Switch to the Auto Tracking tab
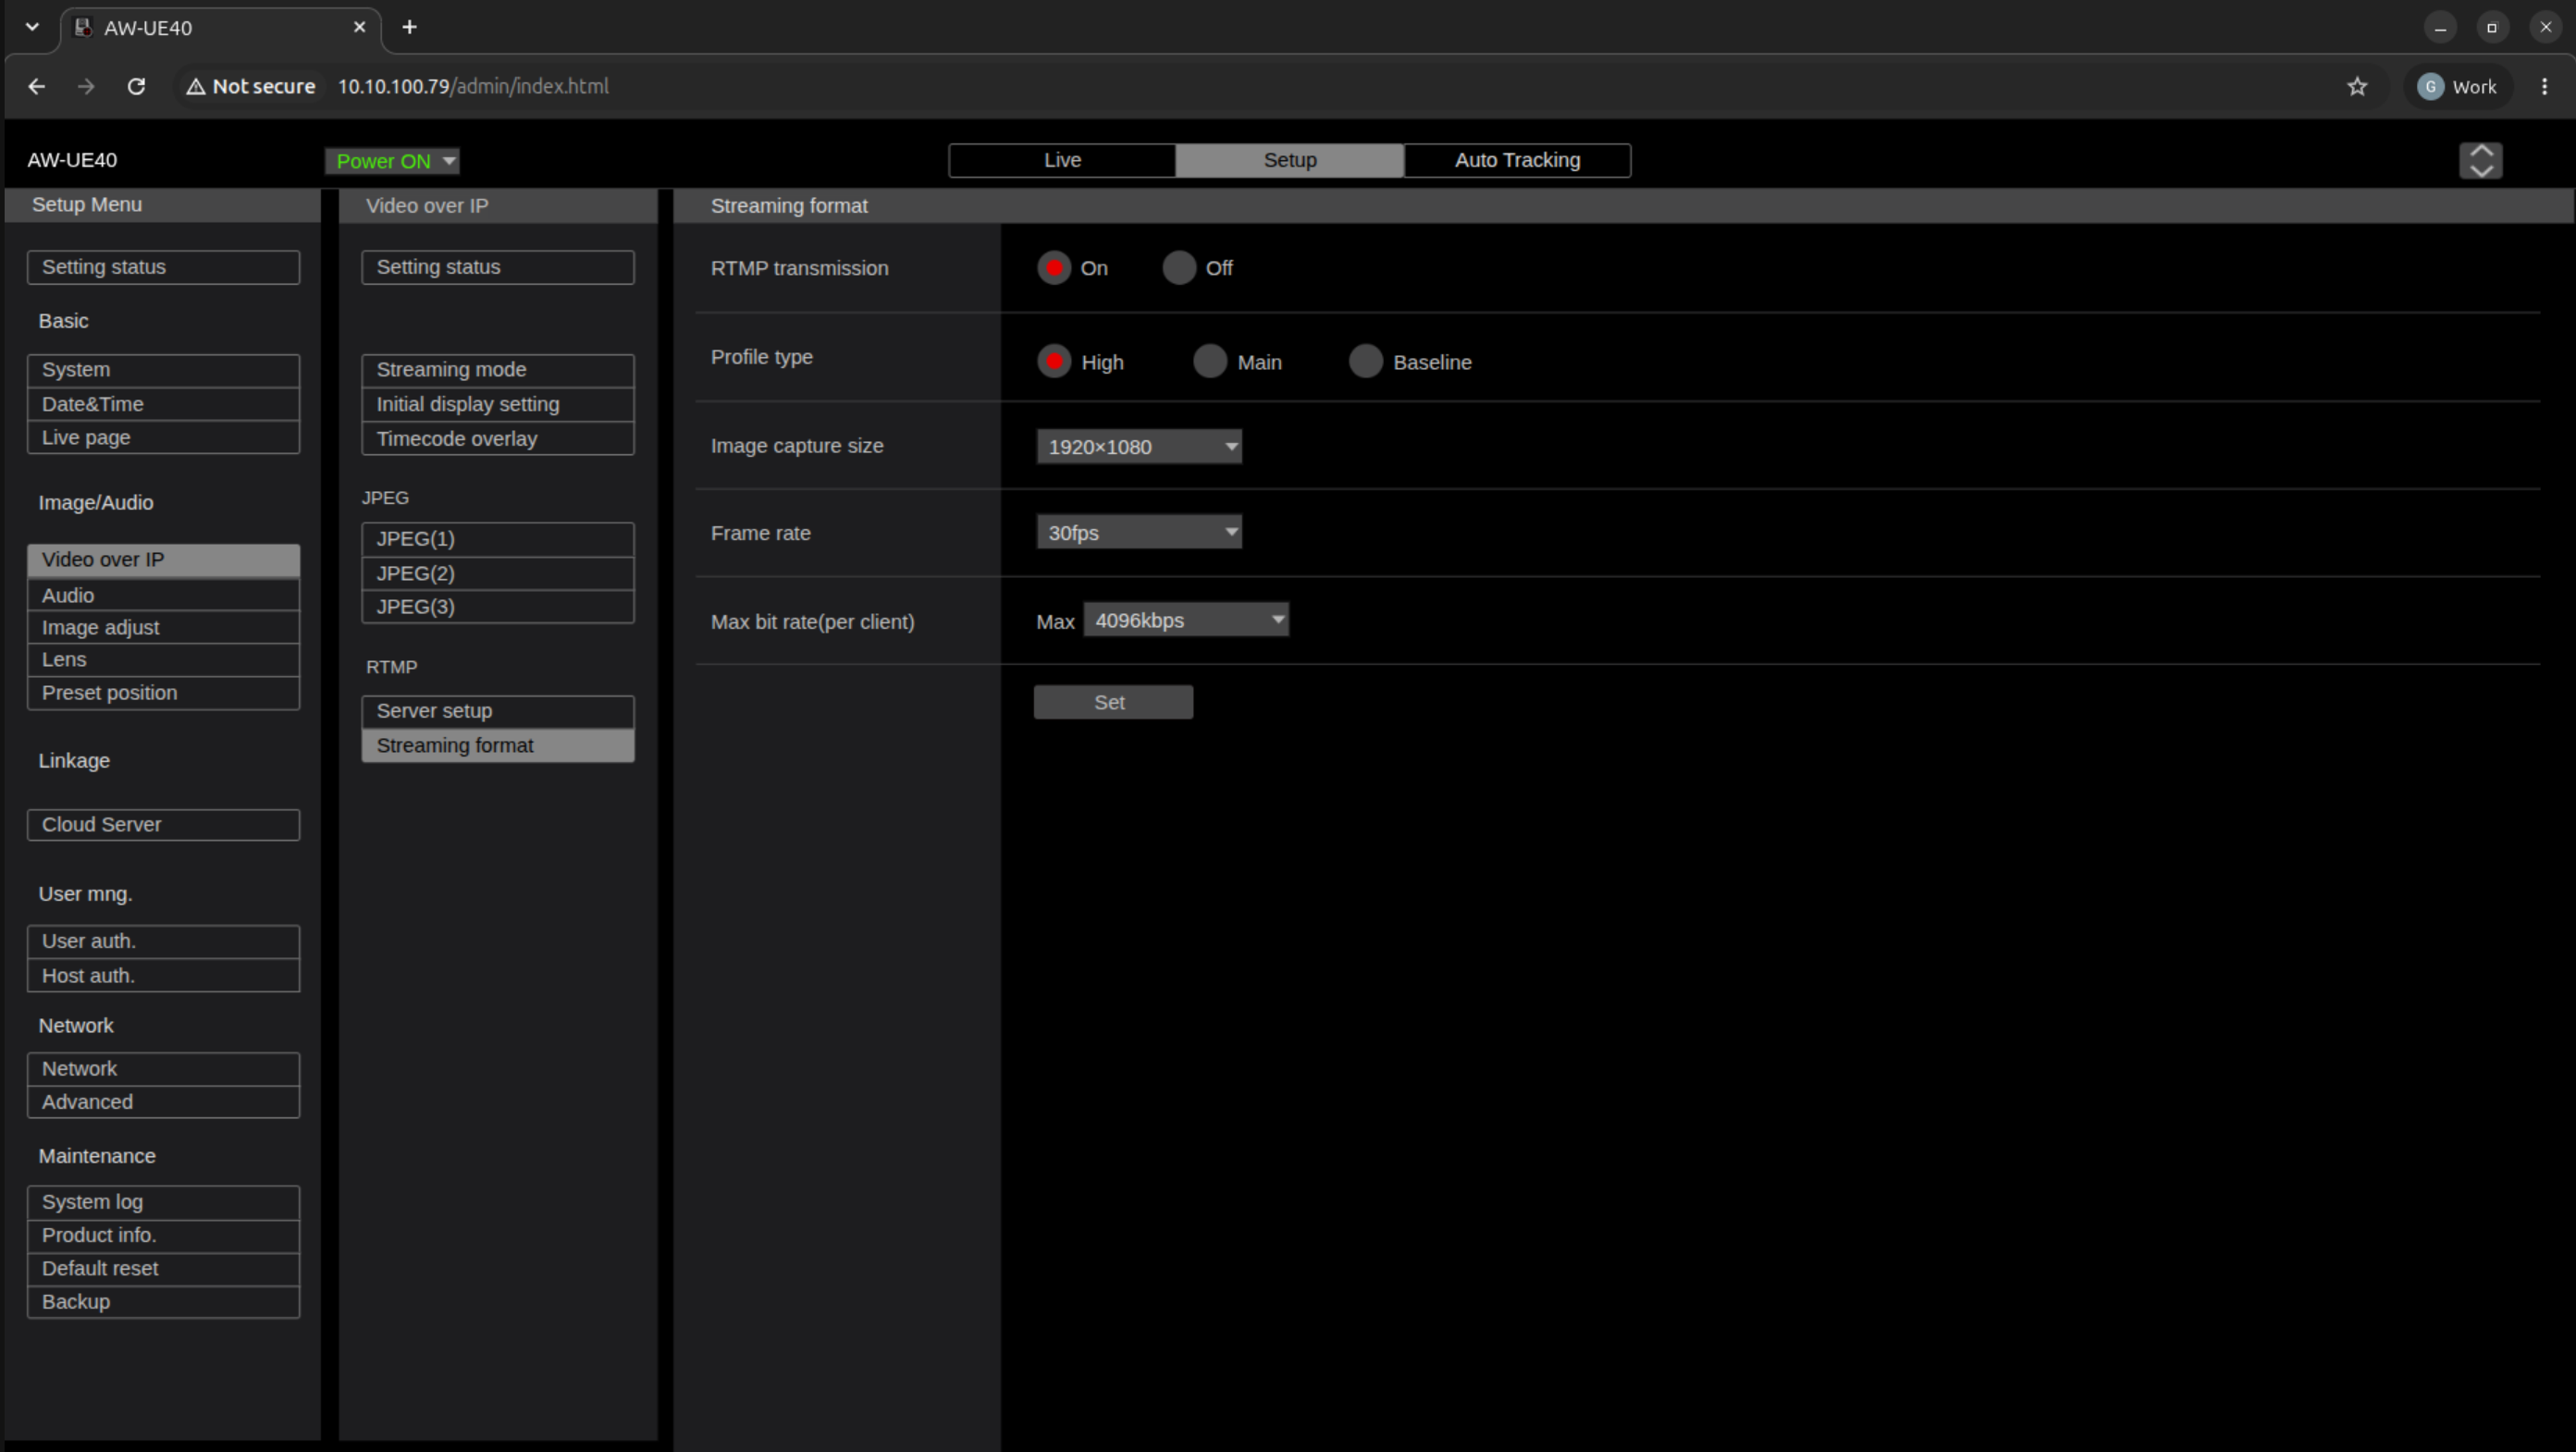This screenshot has height=1452, width=2576. (1517, 160)
